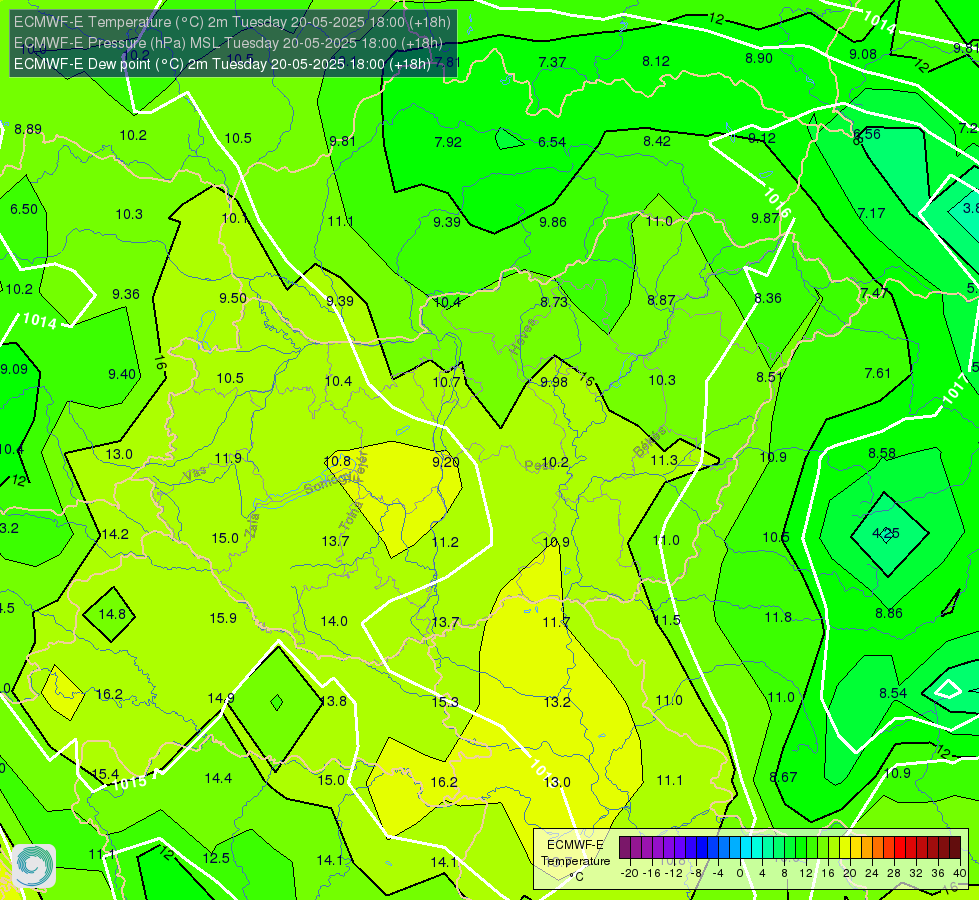Click the 15.4 temperature value
Image resolution: width=979 pixels, height=900 pixels.
click(x=105, y=774)
